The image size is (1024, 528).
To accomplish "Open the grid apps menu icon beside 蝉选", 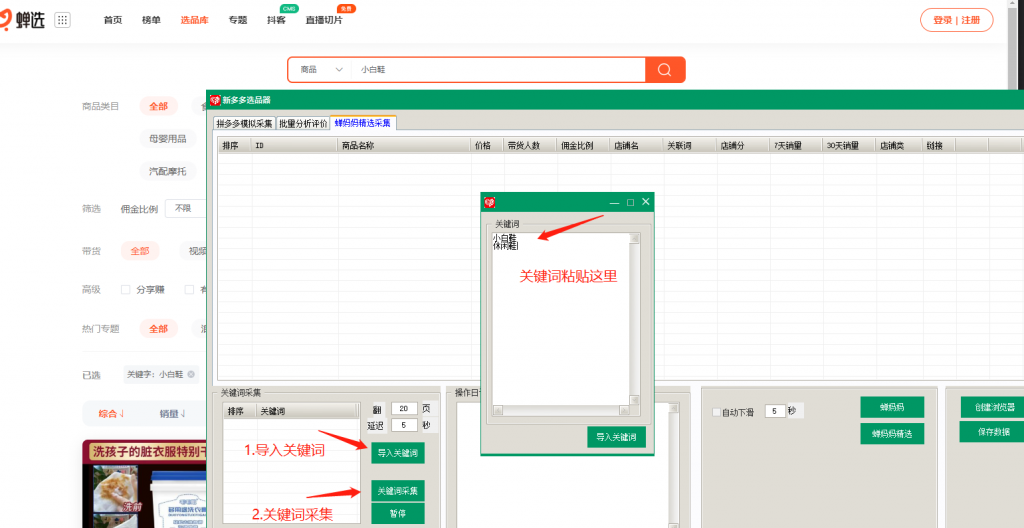I will pyautogui.click(x=62, y=20).
